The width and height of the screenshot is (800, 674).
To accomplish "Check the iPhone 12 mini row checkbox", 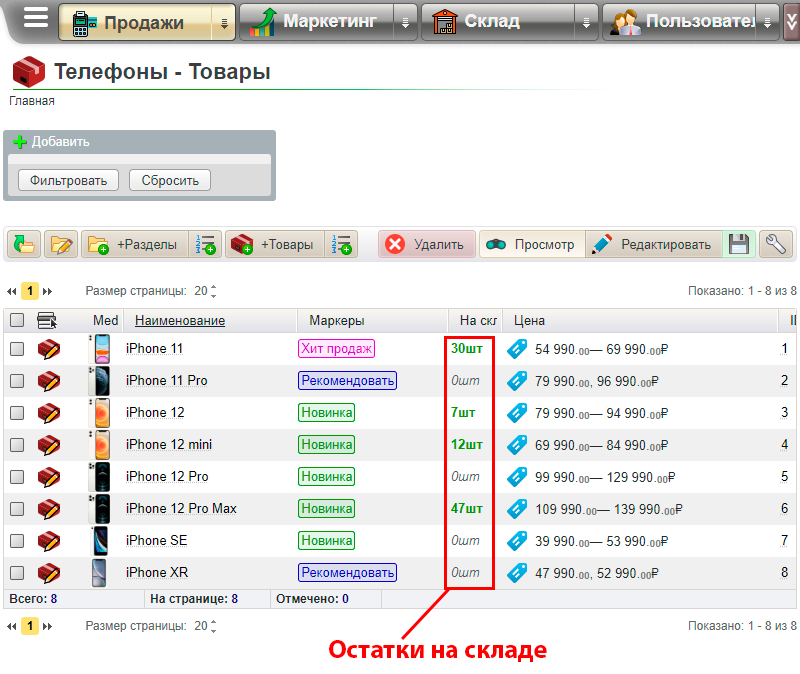I will click(x=17, y=445).
